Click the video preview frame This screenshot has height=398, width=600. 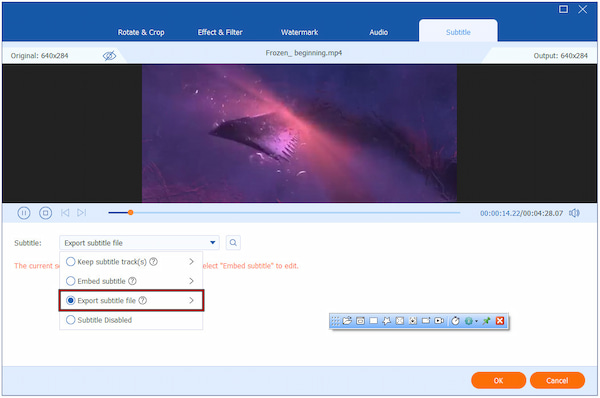tap(299, 133)
